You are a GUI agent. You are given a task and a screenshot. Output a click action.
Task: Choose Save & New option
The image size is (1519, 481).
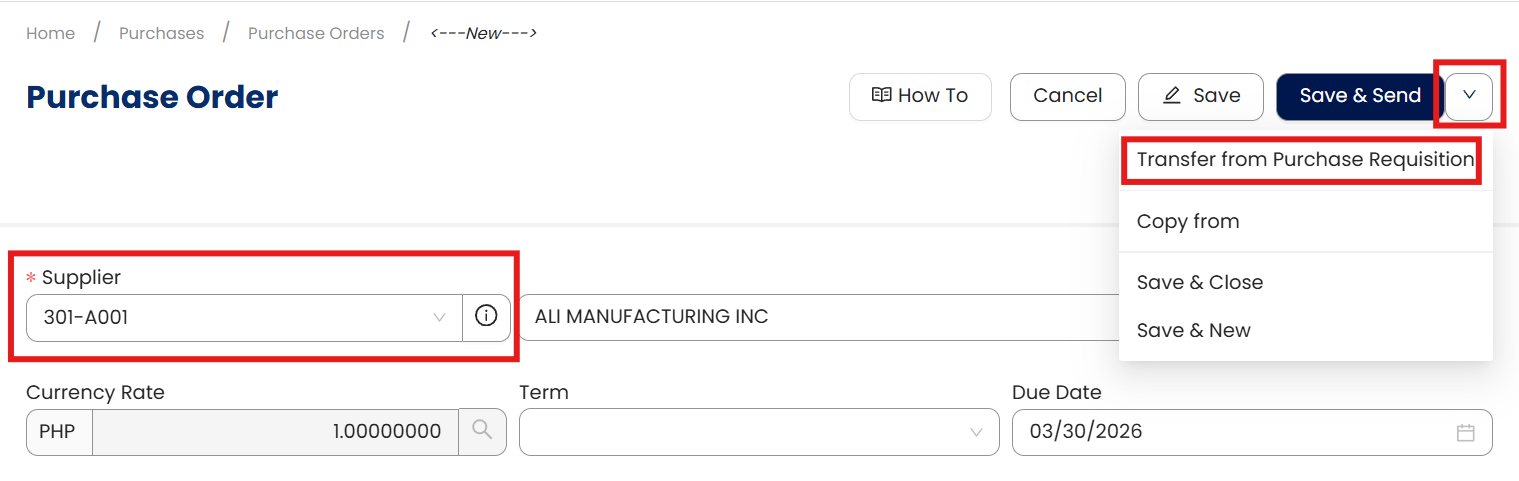1193,330
